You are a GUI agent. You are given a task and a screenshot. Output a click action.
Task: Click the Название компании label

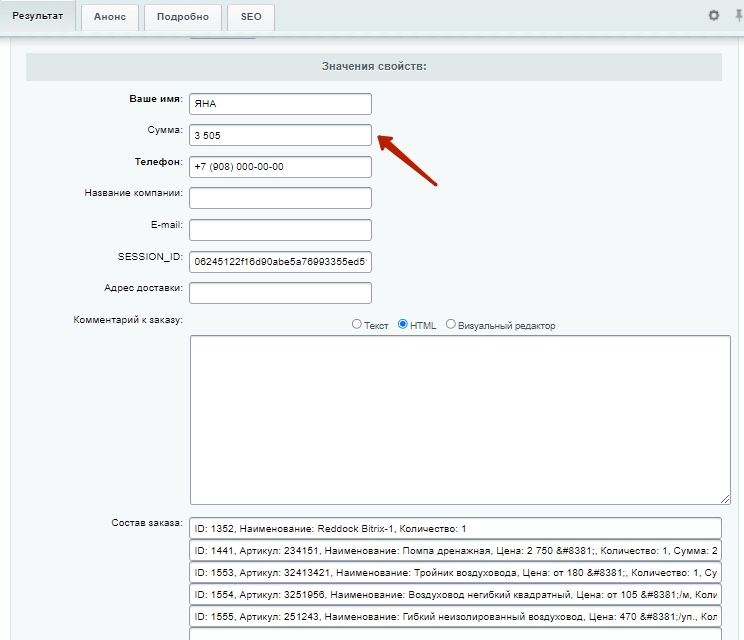click(x=134, y=193)
